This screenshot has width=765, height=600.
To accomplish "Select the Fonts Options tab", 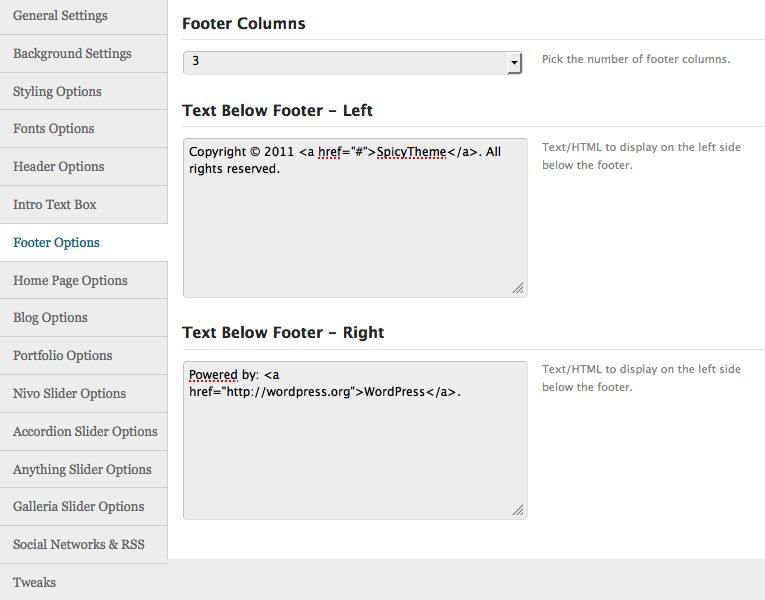I will [54, 129].
